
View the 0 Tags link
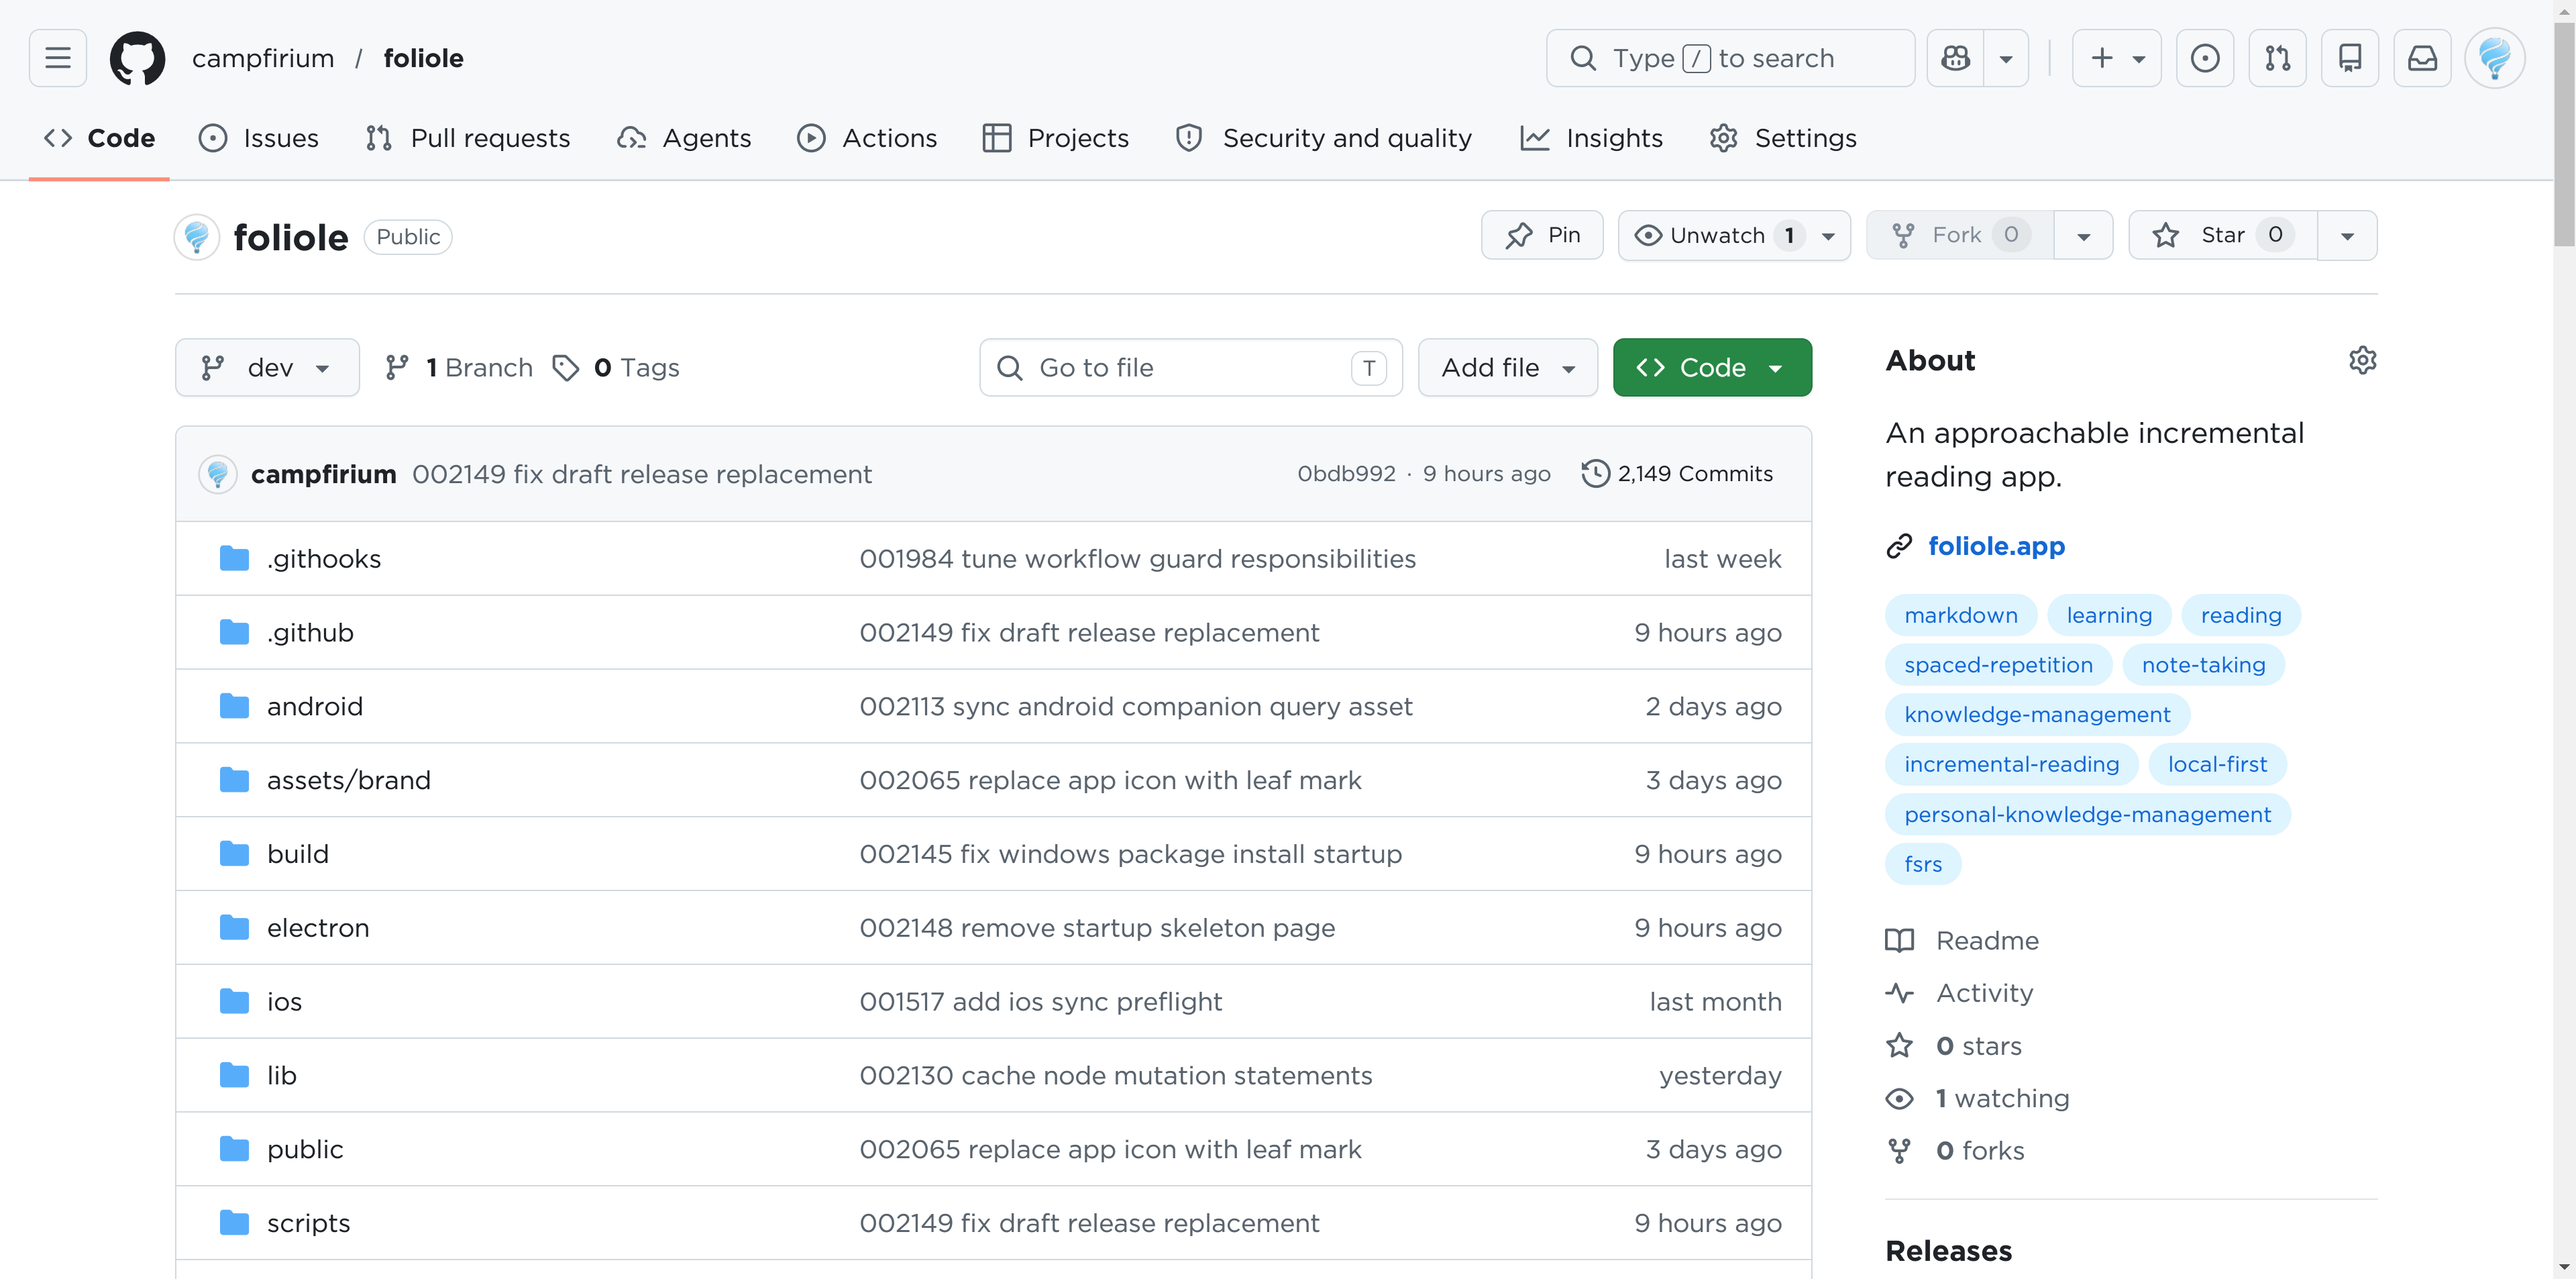tap(616, 367)
